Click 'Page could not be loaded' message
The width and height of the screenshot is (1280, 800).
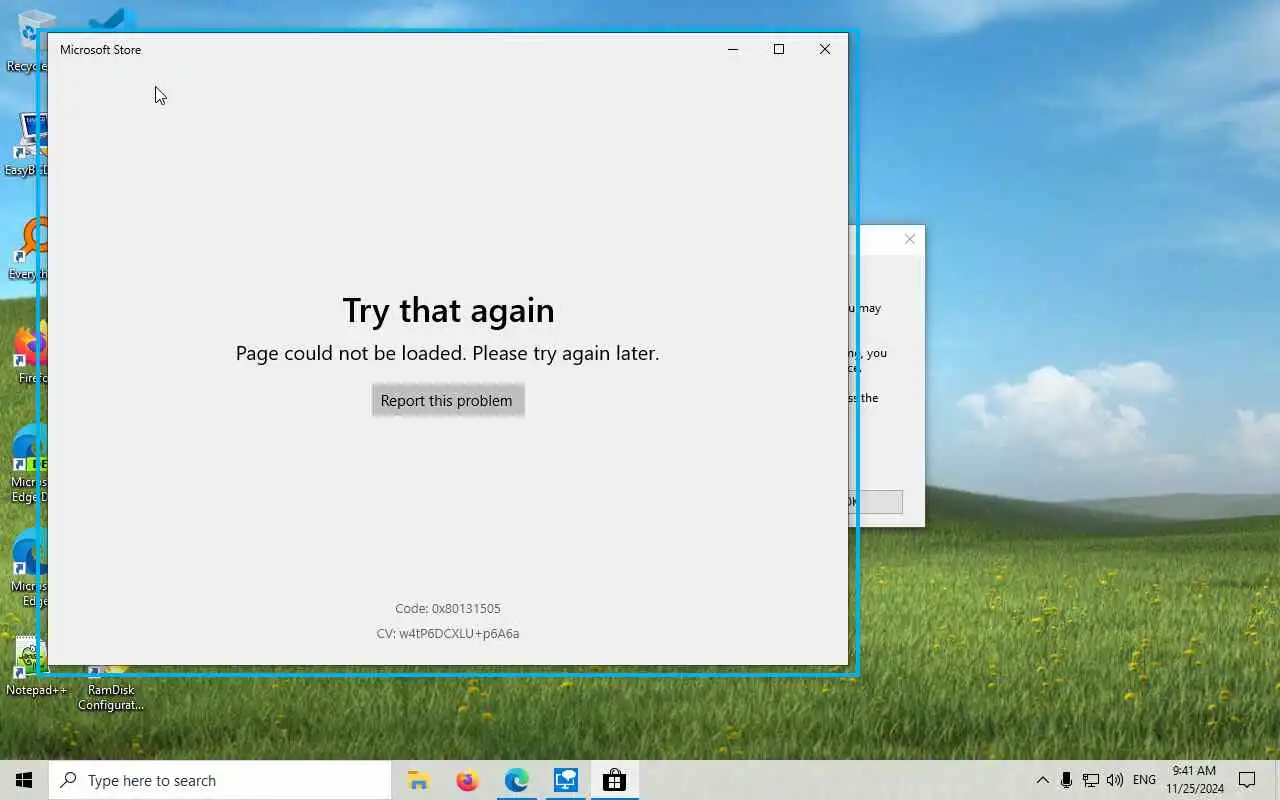[x=447, y=353]
